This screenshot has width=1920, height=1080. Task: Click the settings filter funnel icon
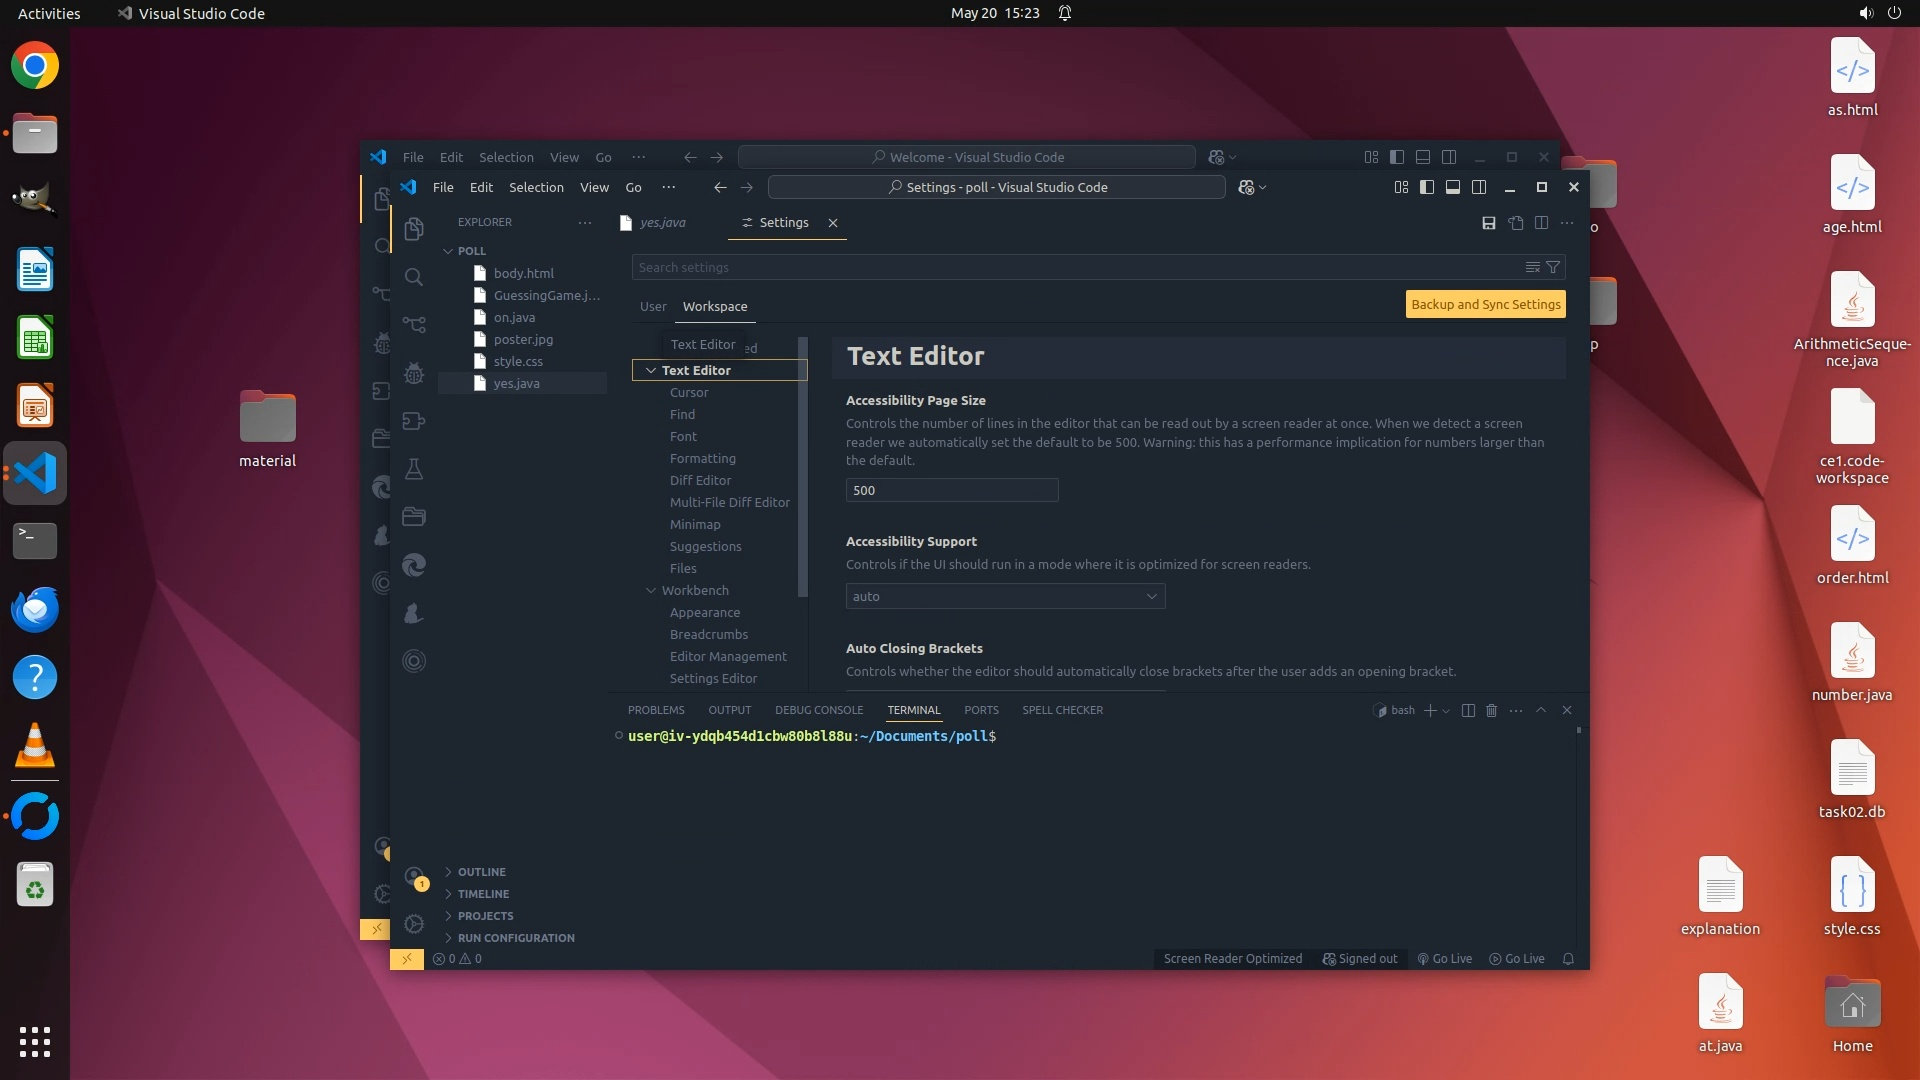(1553, 267)
